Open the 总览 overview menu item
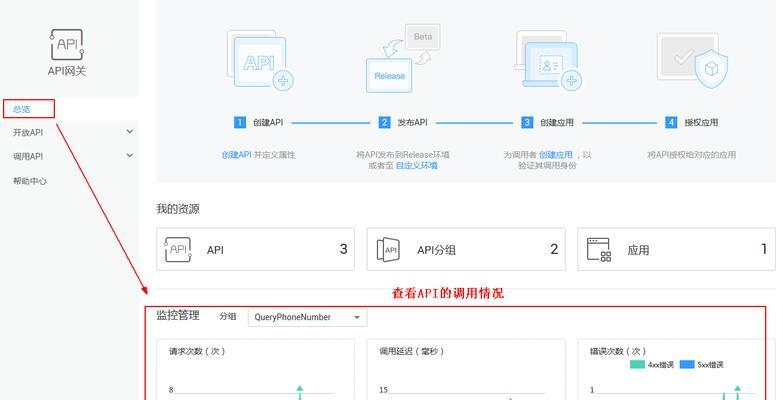The width and height of the screenshot is (783, 400). 21,109
